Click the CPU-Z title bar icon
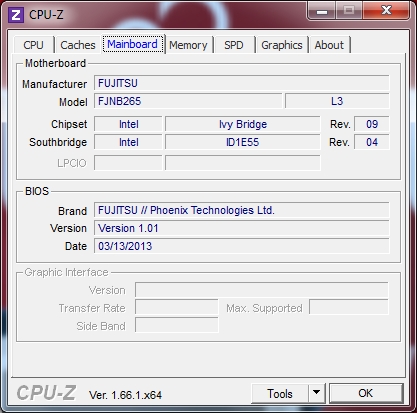 pos(15,15)
